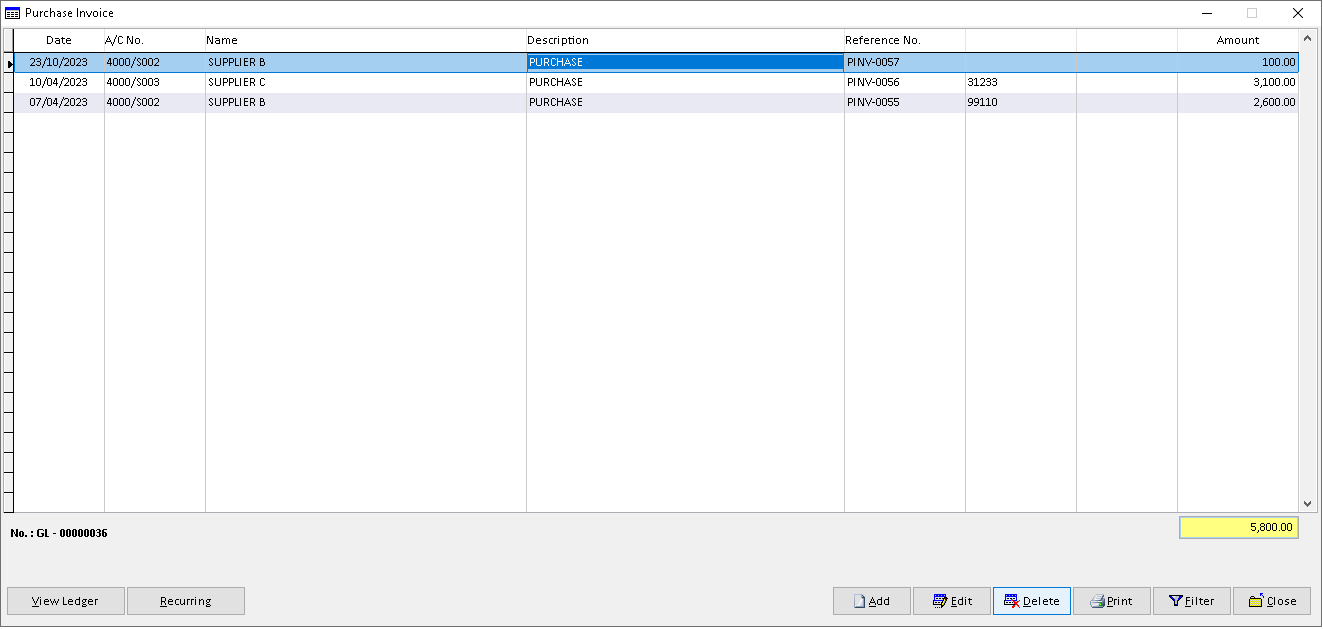Delete the selected purchase invoice
Image resolution: width=1323 pixels, height=629 pixels.
point(1032,601)
